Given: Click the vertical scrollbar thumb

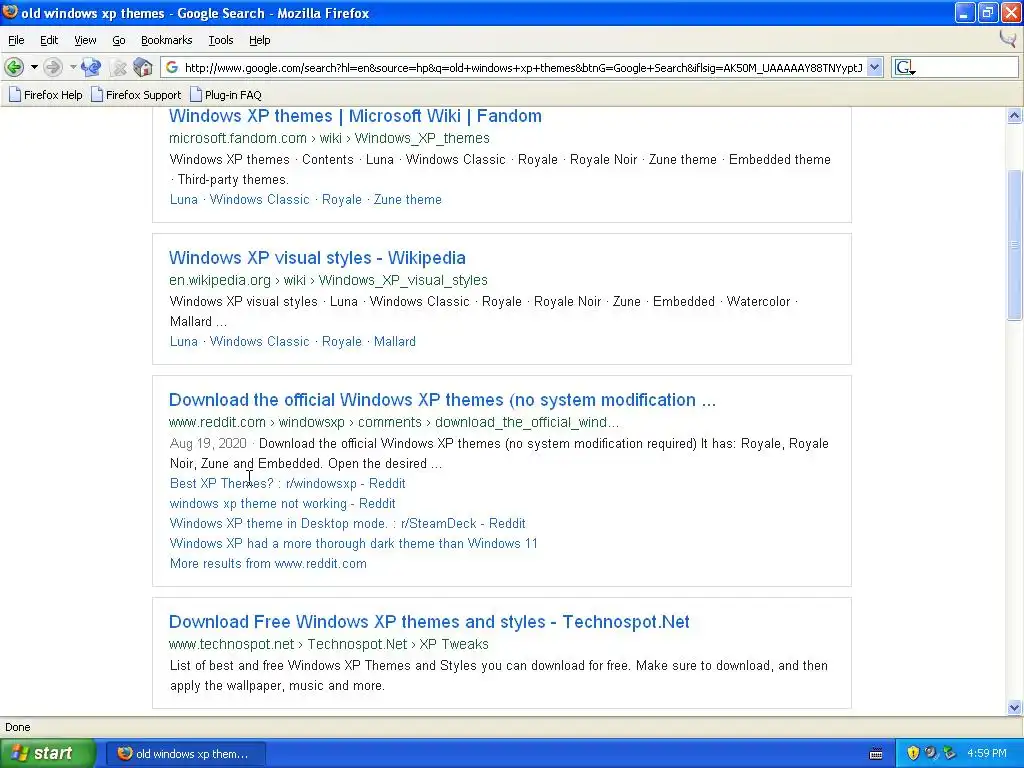Looking at the screenshot, I should click(1014, 245).
